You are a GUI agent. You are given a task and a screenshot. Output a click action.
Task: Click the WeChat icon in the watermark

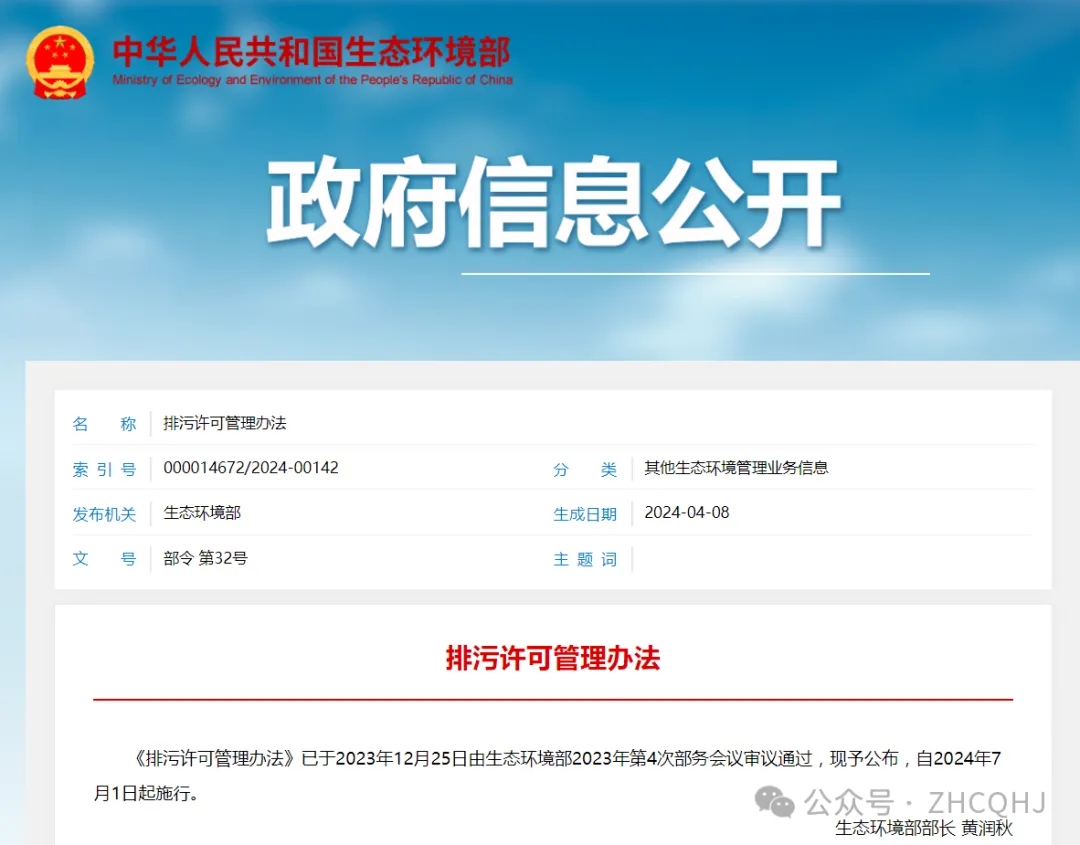pyautogui.click(x=776, y=801)
